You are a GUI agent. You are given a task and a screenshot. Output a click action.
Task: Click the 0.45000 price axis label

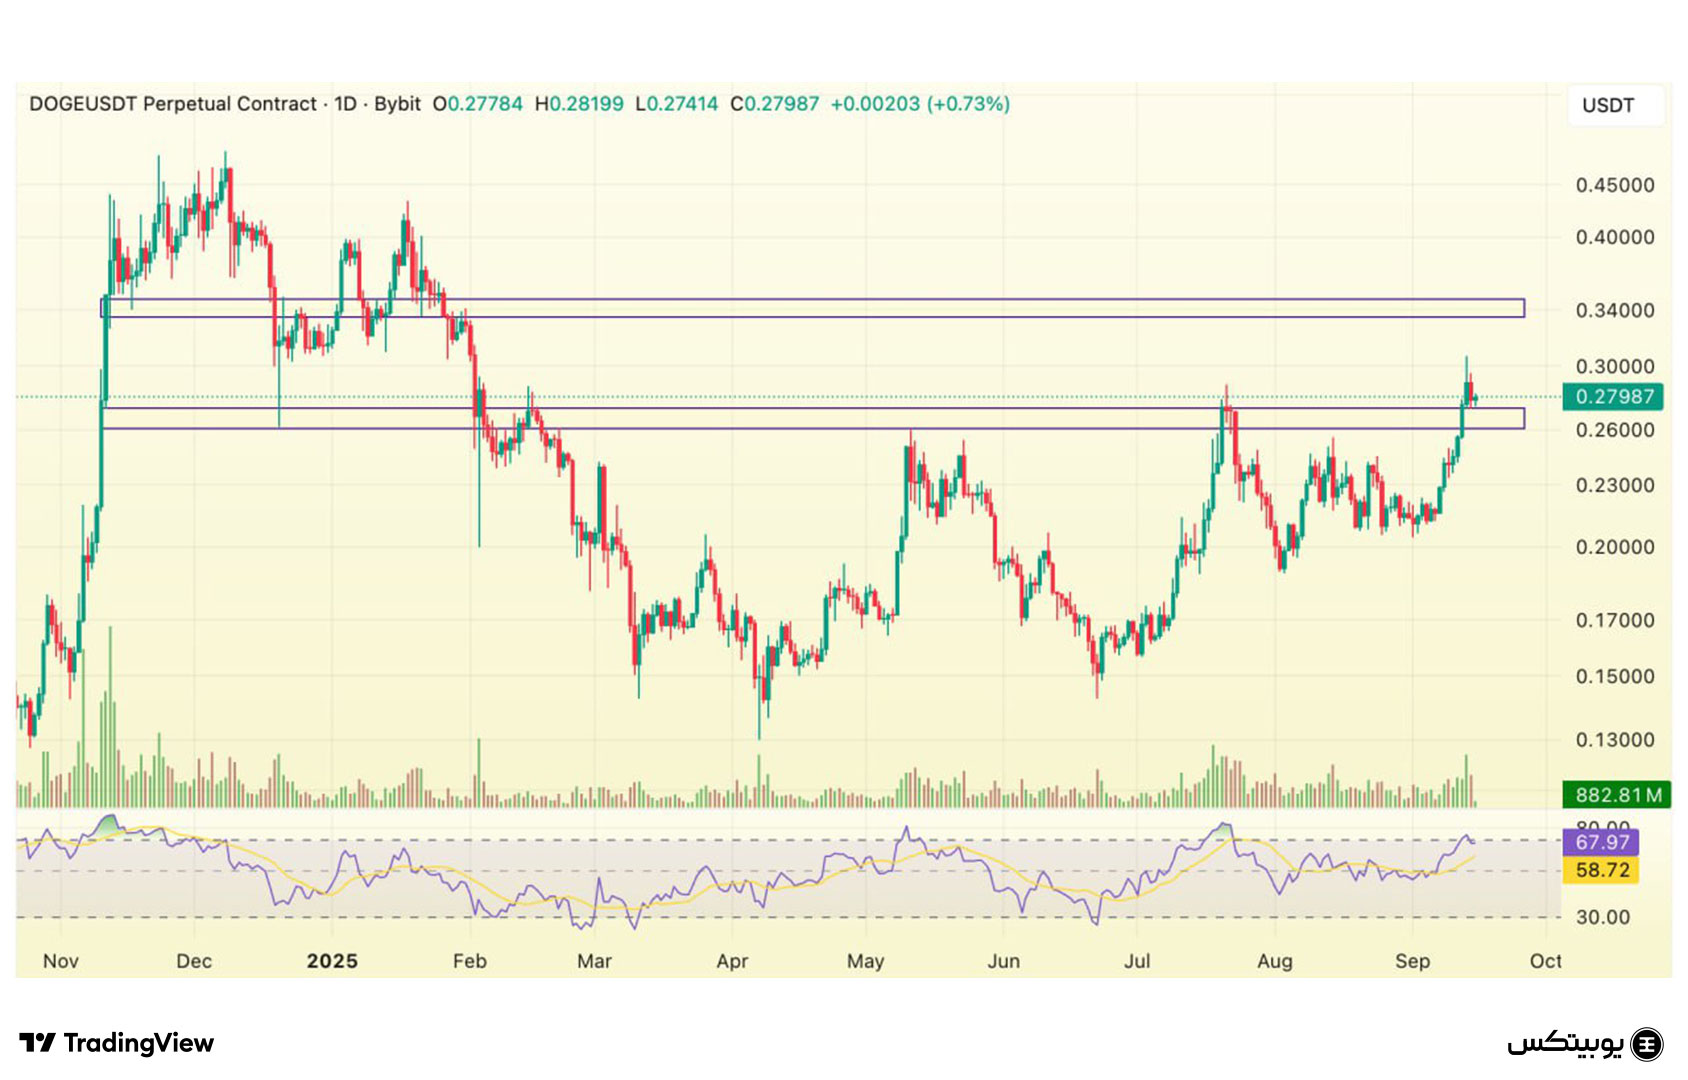pyautogui.click(x=1614, y=185)
